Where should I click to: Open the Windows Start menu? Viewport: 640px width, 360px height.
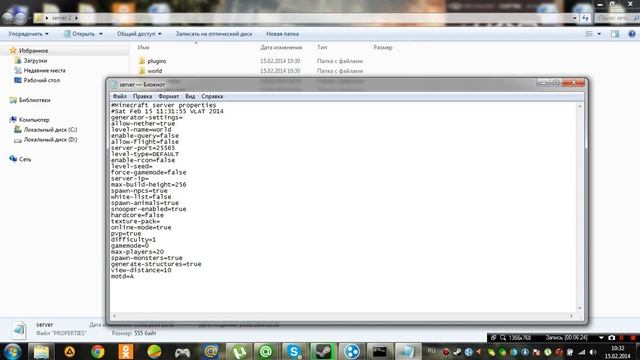pos(12,351)
